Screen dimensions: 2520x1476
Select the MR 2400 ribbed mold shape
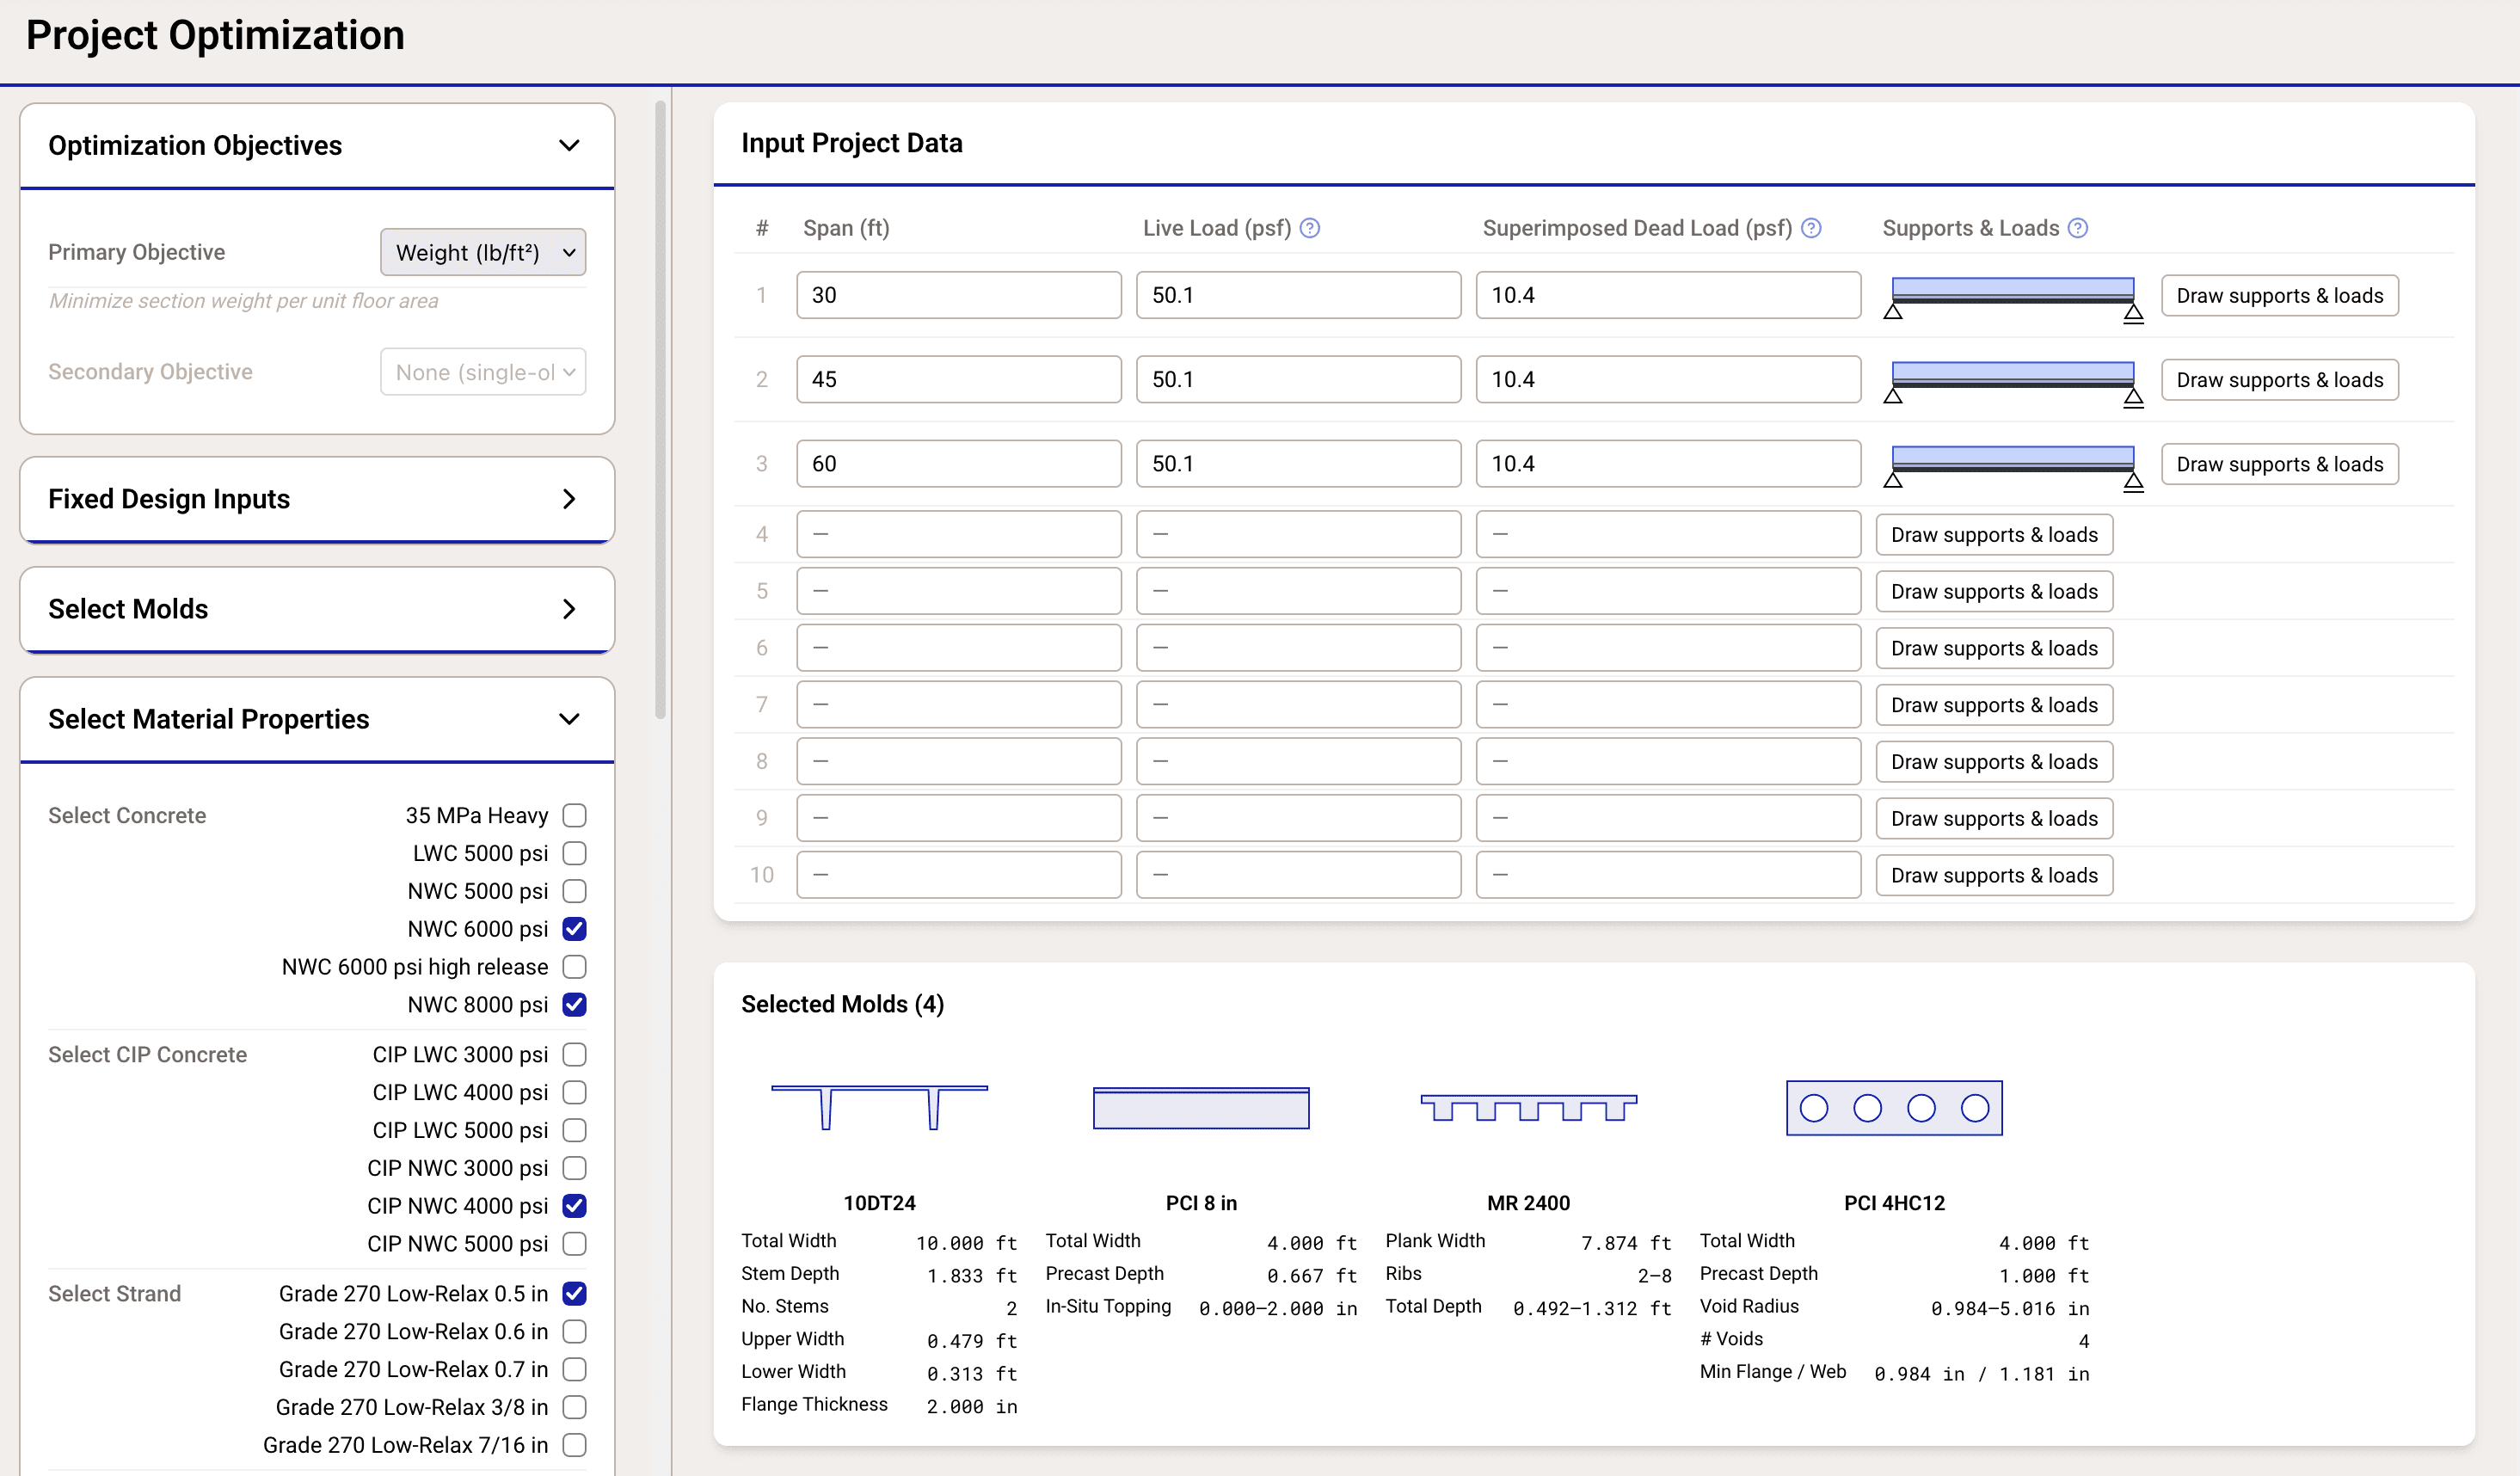click(1528, 1107)
